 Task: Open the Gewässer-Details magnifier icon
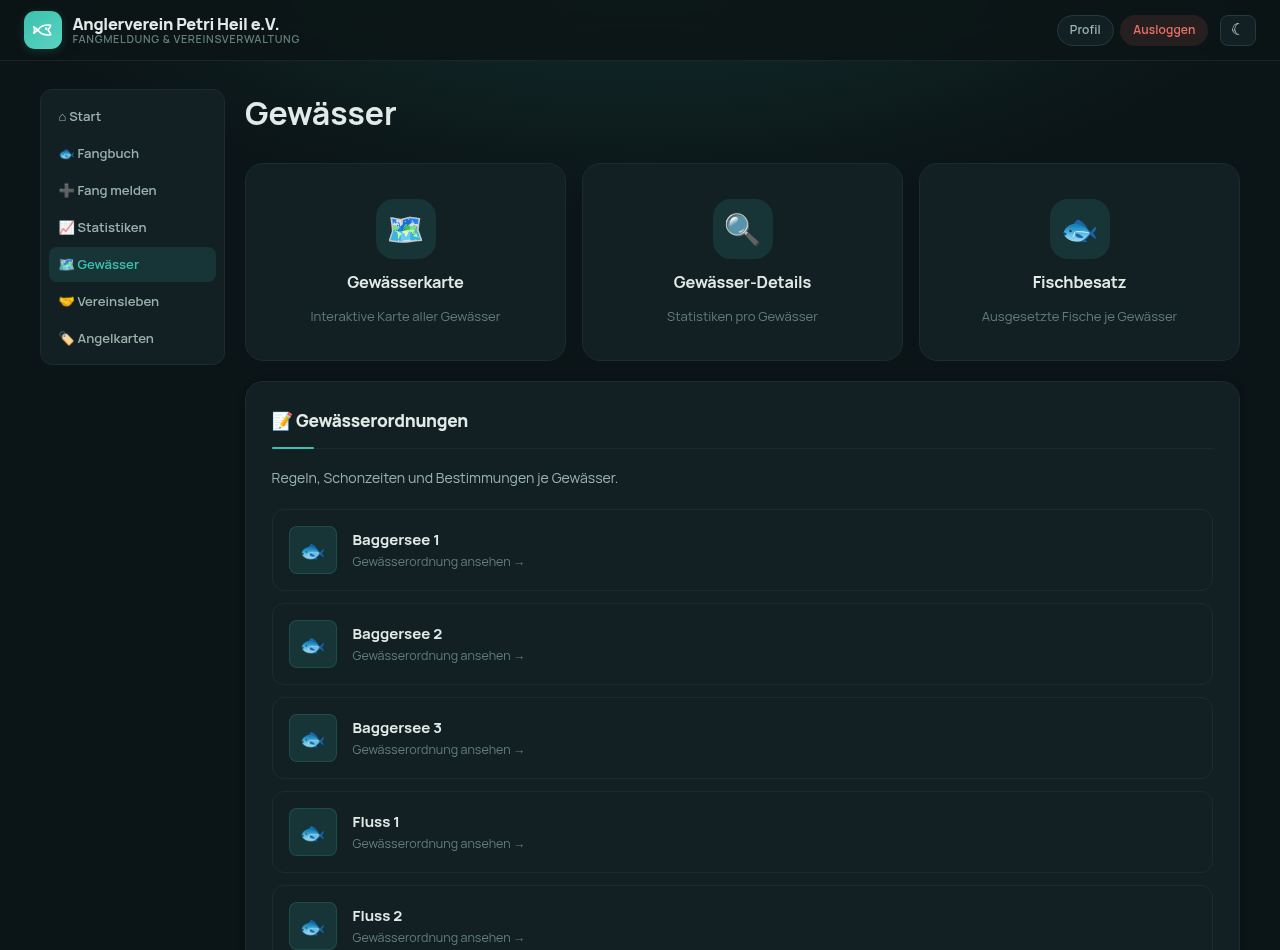coord(742,229)
